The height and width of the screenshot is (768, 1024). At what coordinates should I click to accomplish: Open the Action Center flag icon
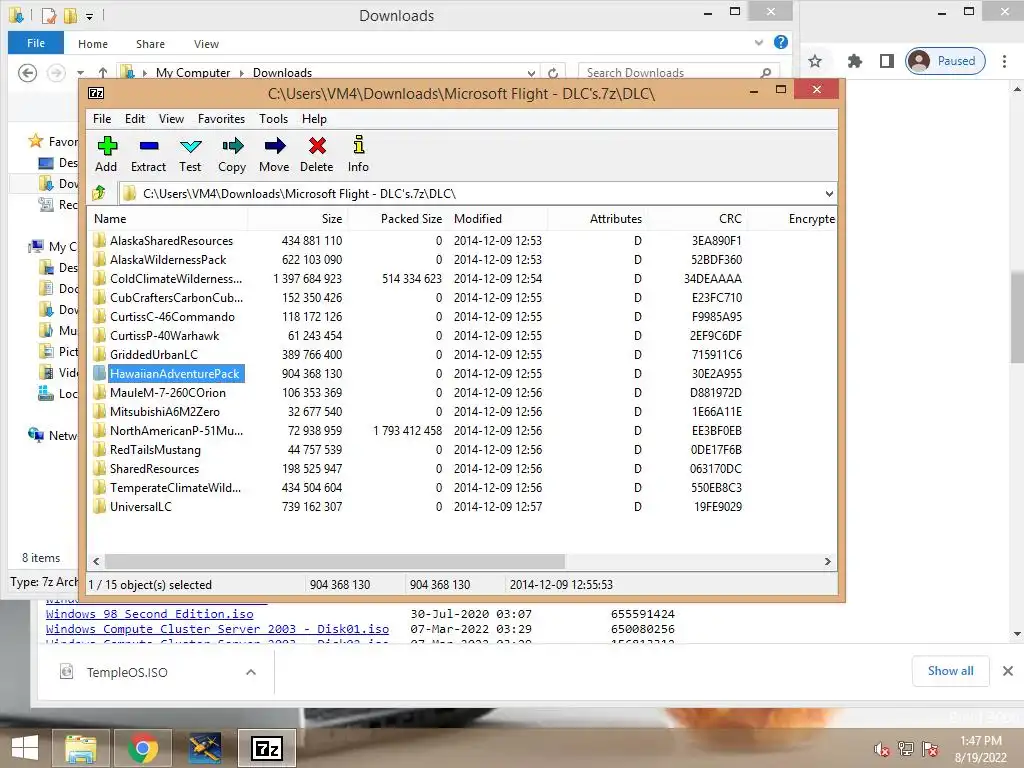[x=930, y=749]
